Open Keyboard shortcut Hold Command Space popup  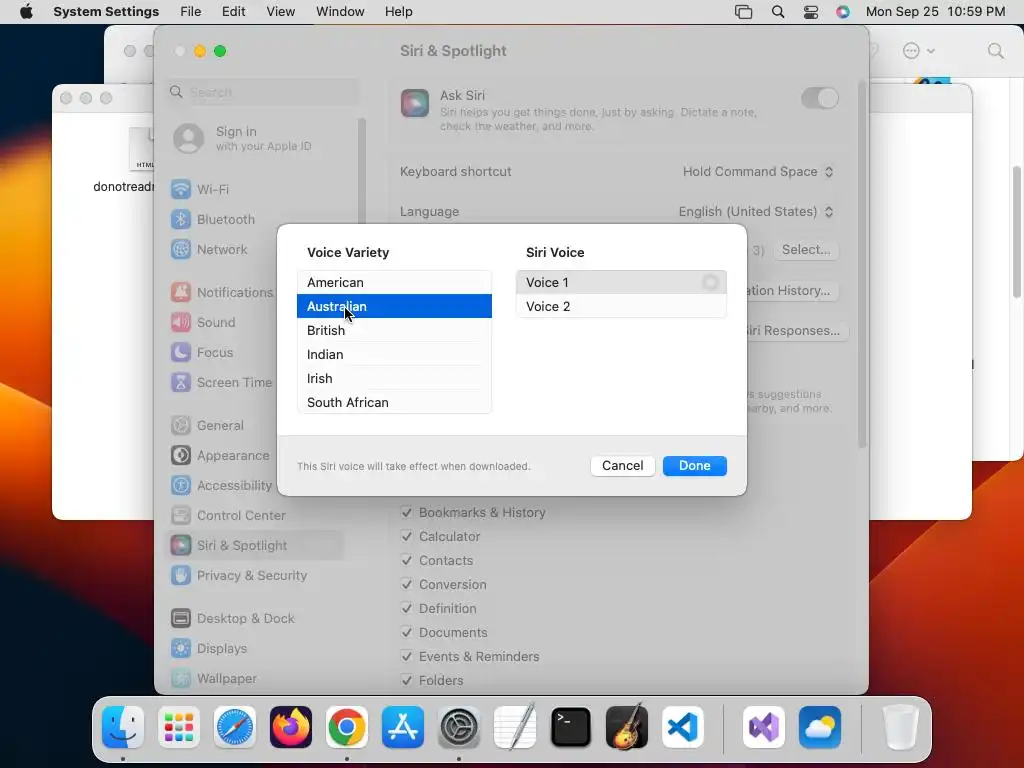pyautogui.click(x=758, y=172)
